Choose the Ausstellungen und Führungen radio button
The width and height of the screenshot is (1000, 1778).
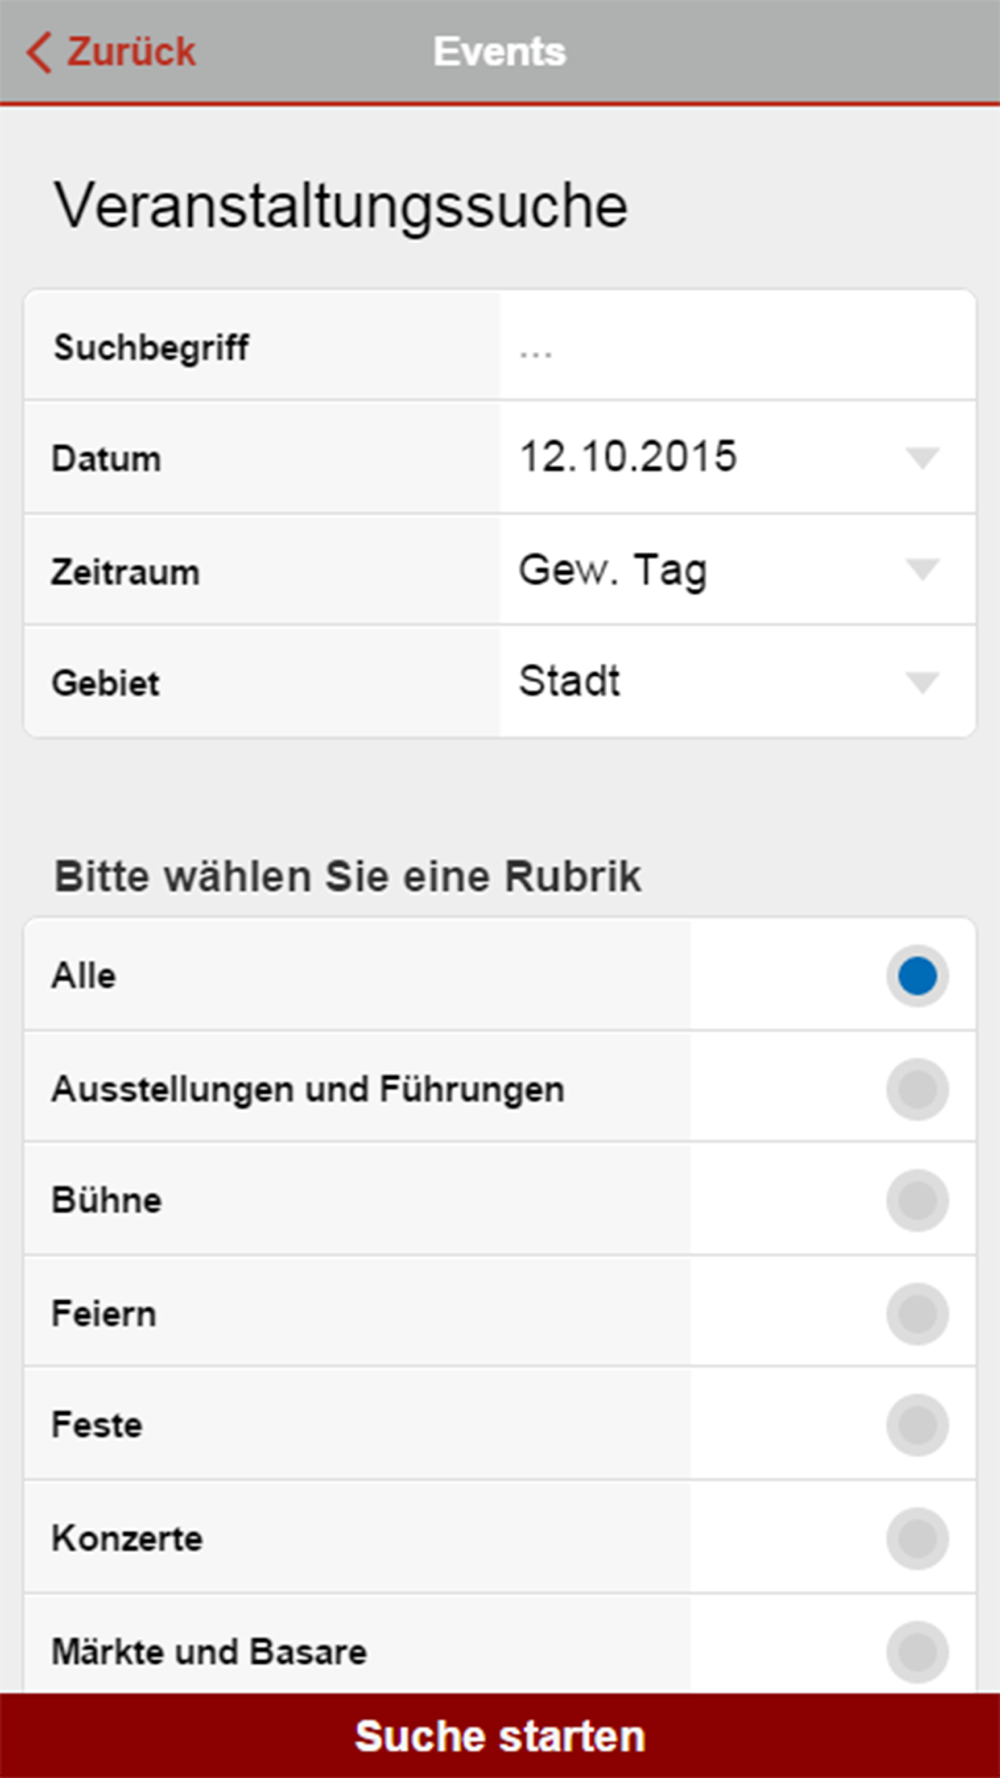point(917,1088)
